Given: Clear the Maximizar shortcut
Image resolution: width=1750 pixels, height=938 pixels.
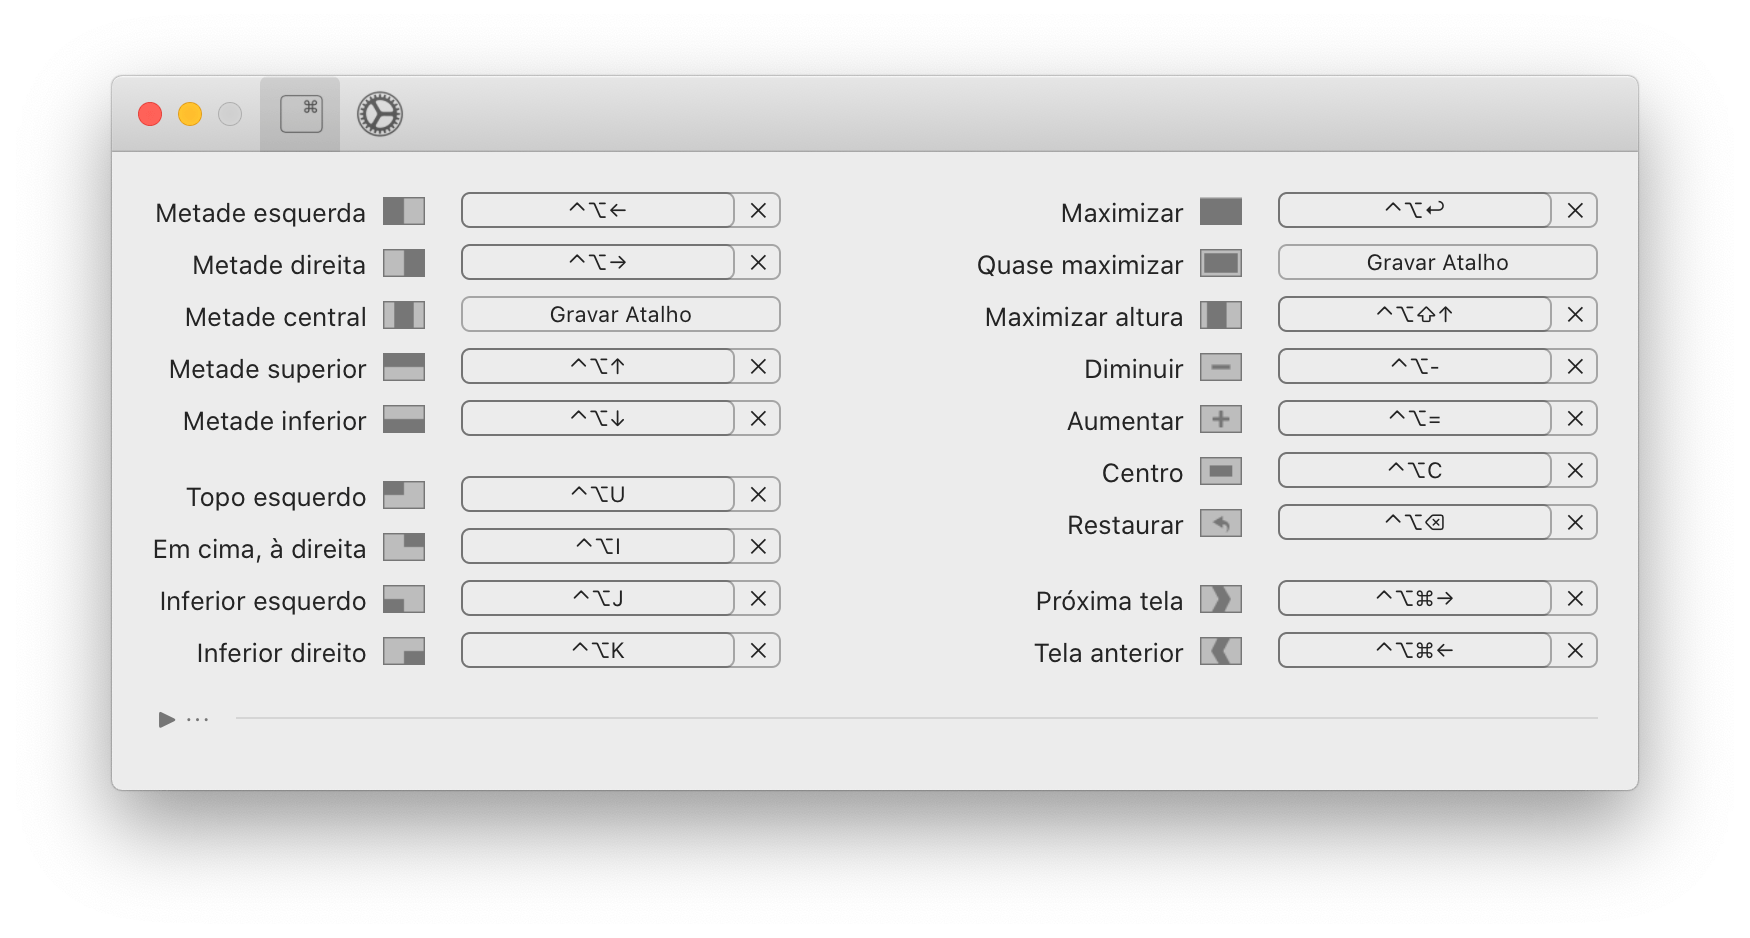Looking at the screenshot, I should pos(1575,211).
